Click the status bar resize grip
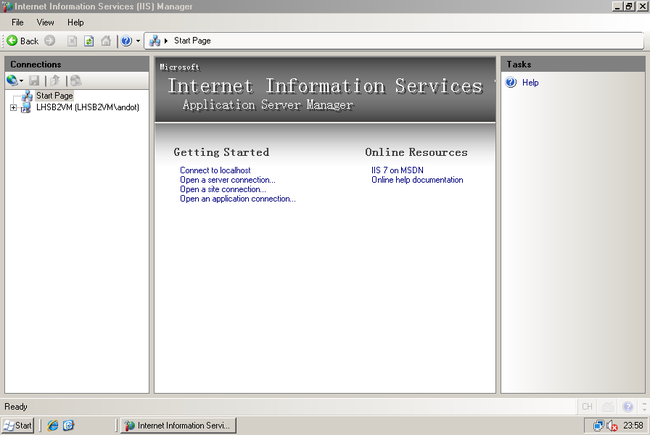 (x=644, y=406)
